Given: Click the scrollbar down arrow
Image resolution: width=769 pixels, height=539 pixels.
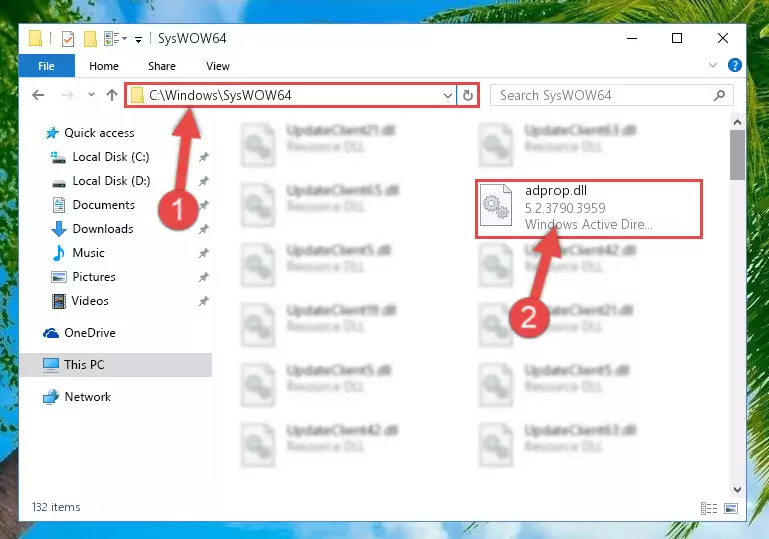Looking at the screenshot, I should 737,489.
